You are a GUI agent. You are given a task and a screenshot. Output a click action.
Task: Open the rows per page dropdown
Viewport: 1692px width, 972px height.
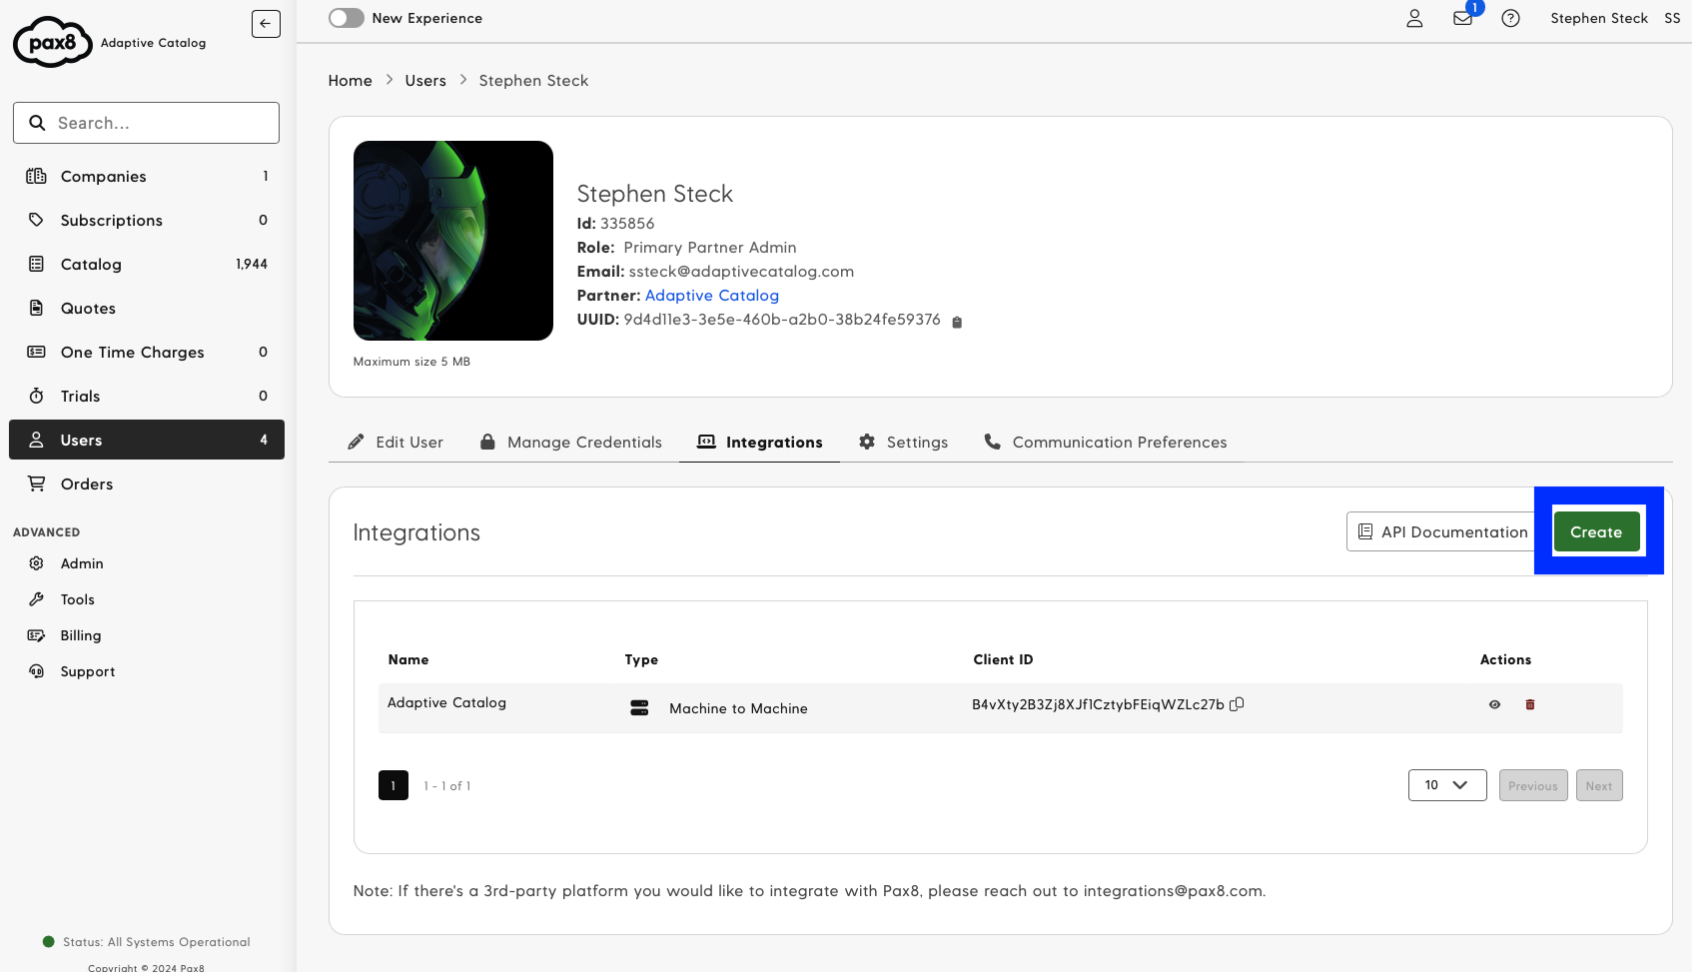(1447, 785)
